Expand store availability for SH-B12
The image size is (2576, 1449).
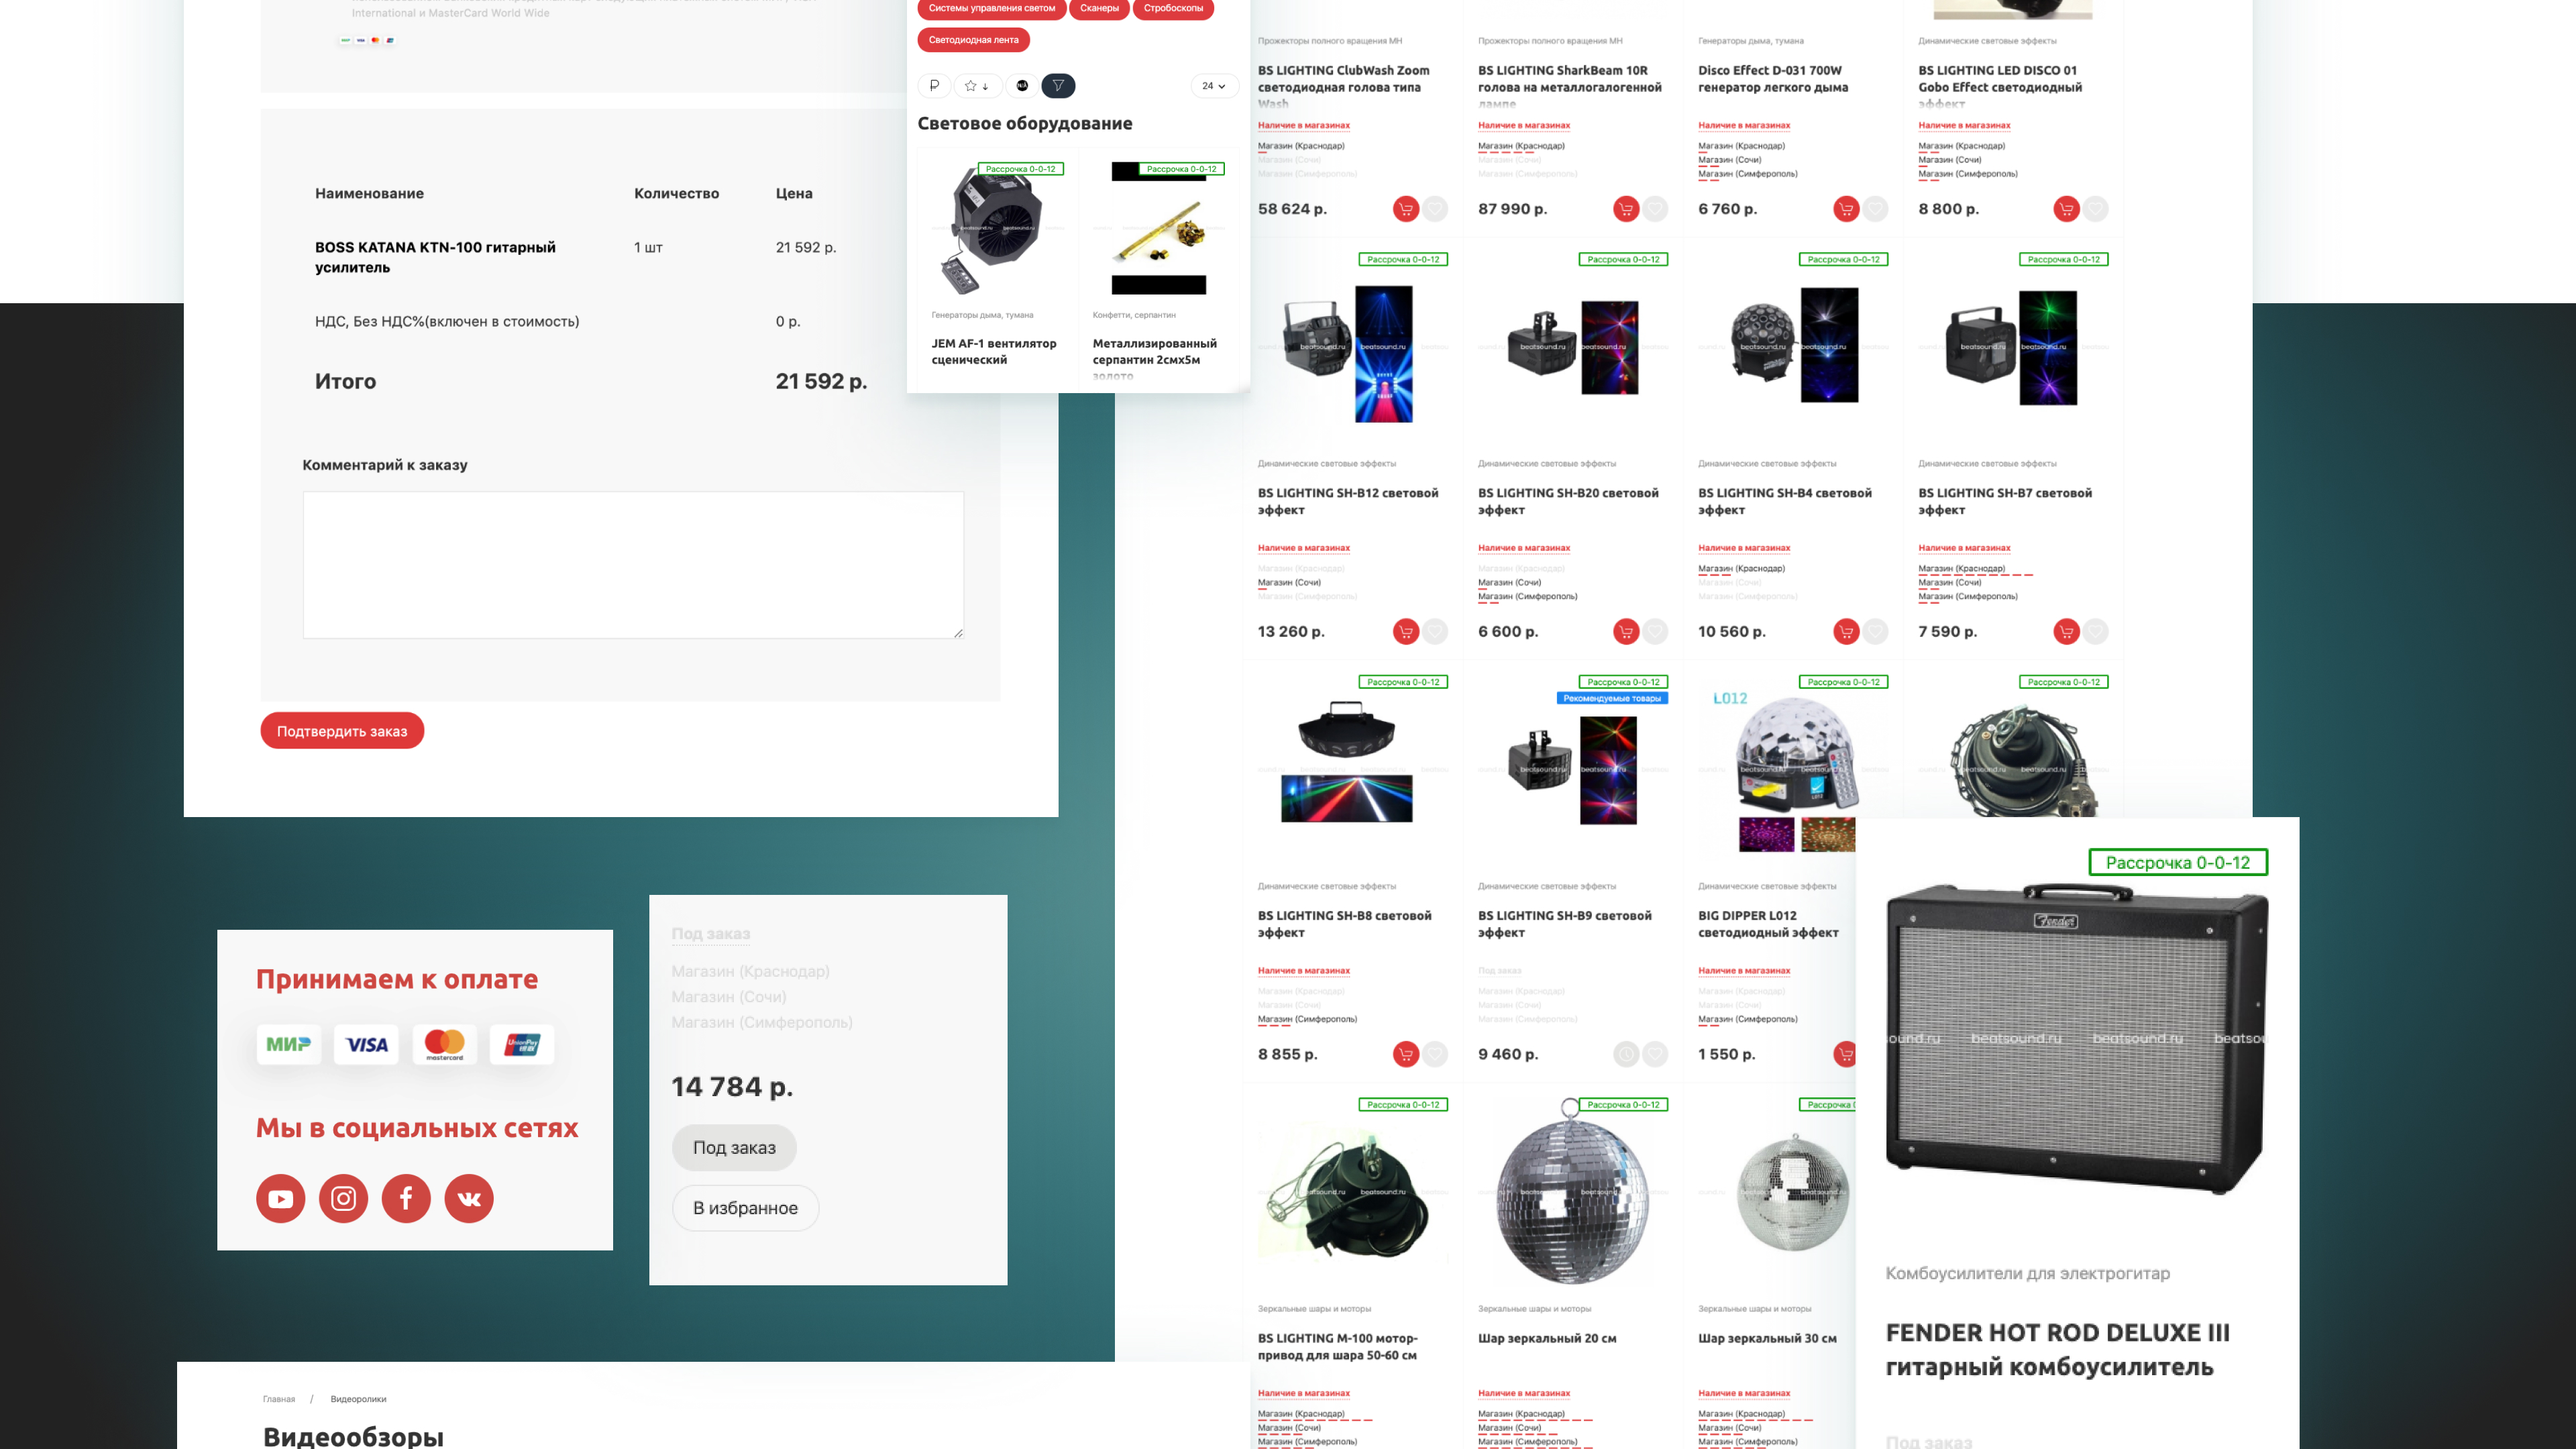tap(1304, 548)
